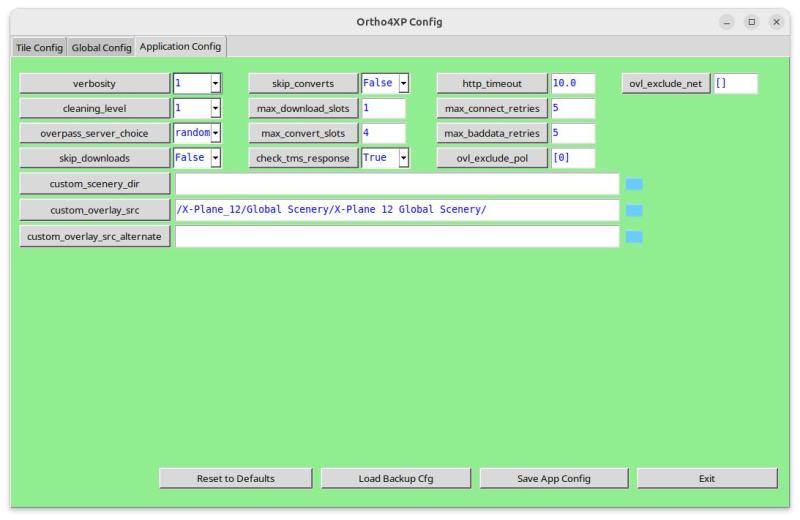800x520 pixels.
Task: Switch to the Tile Config tab
Action: click(39, 47)
